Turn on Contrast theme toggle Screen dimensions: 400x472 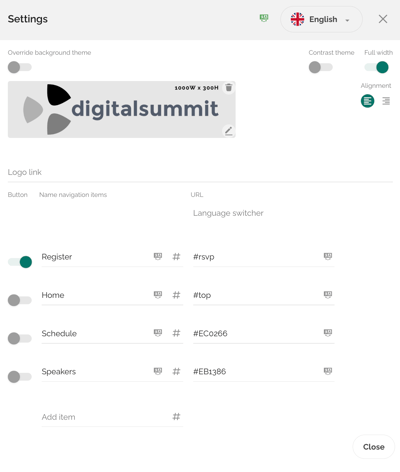click(x=321, y=67)
